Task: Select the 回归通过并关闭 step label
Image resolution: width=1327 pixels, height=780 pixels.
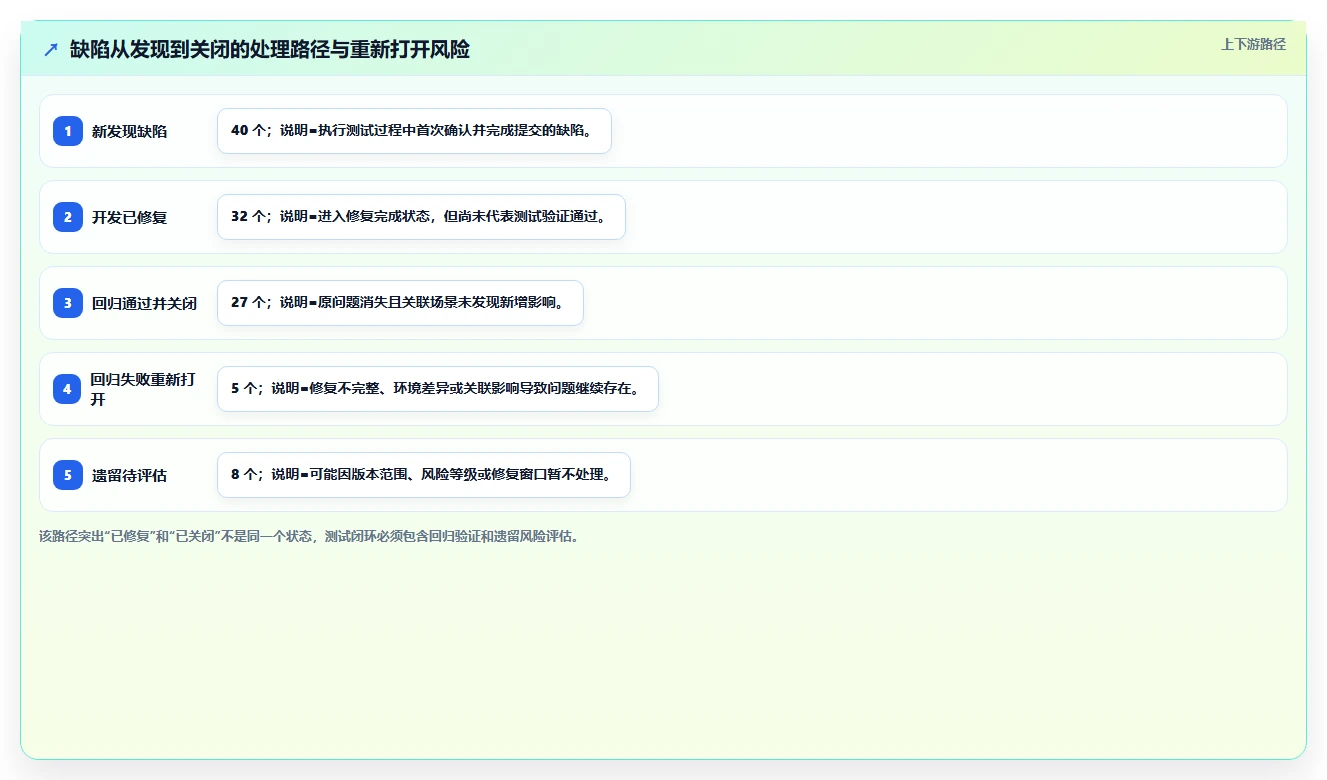Action: pyautogui.click(x=144, y=304)
